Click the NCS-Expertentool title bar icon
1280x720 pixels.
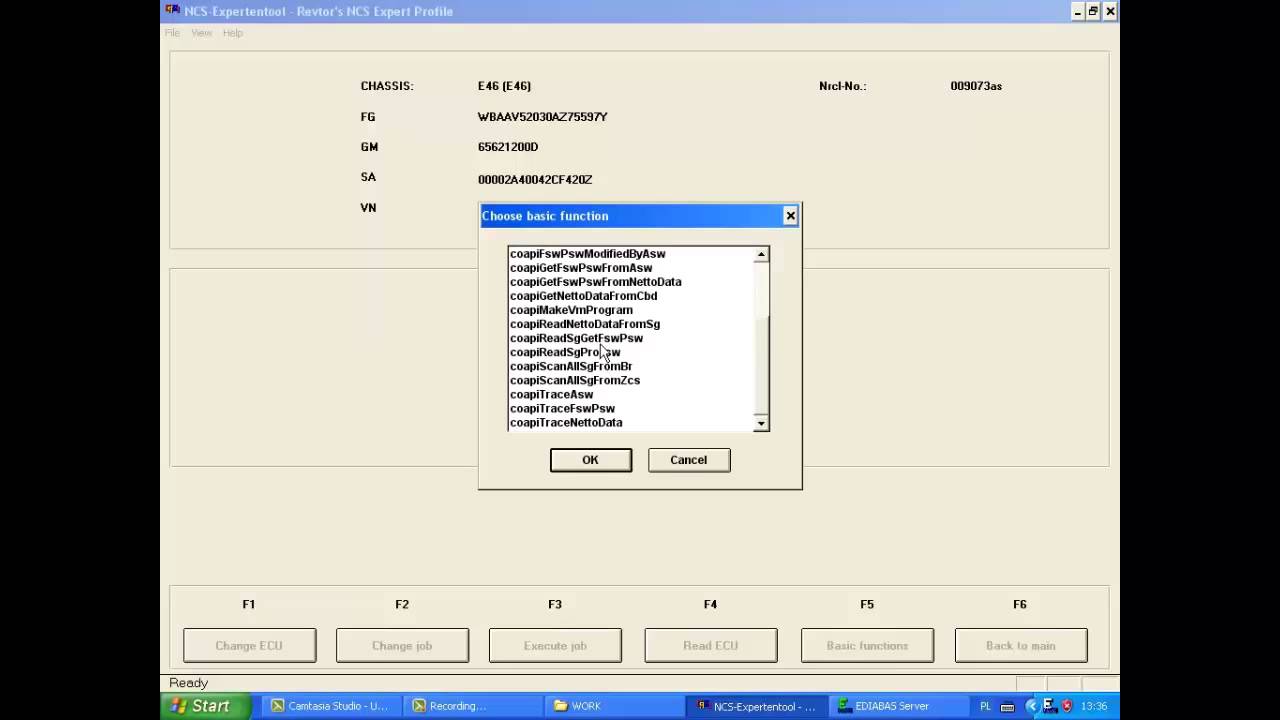(173, 11)
